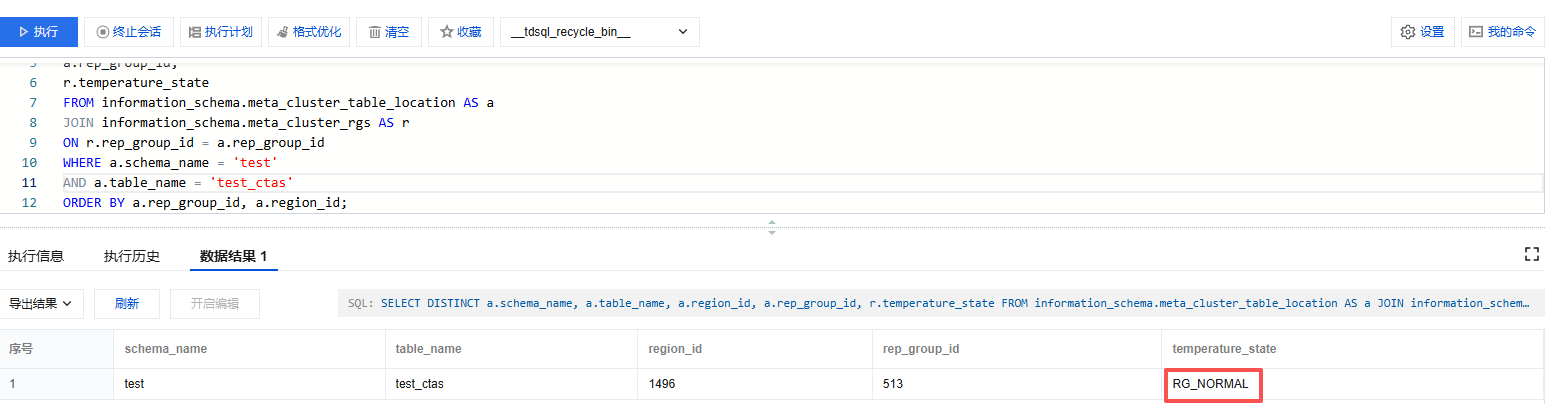
Task: Expand results panel to fullscreen
Action: point(1531,254)
